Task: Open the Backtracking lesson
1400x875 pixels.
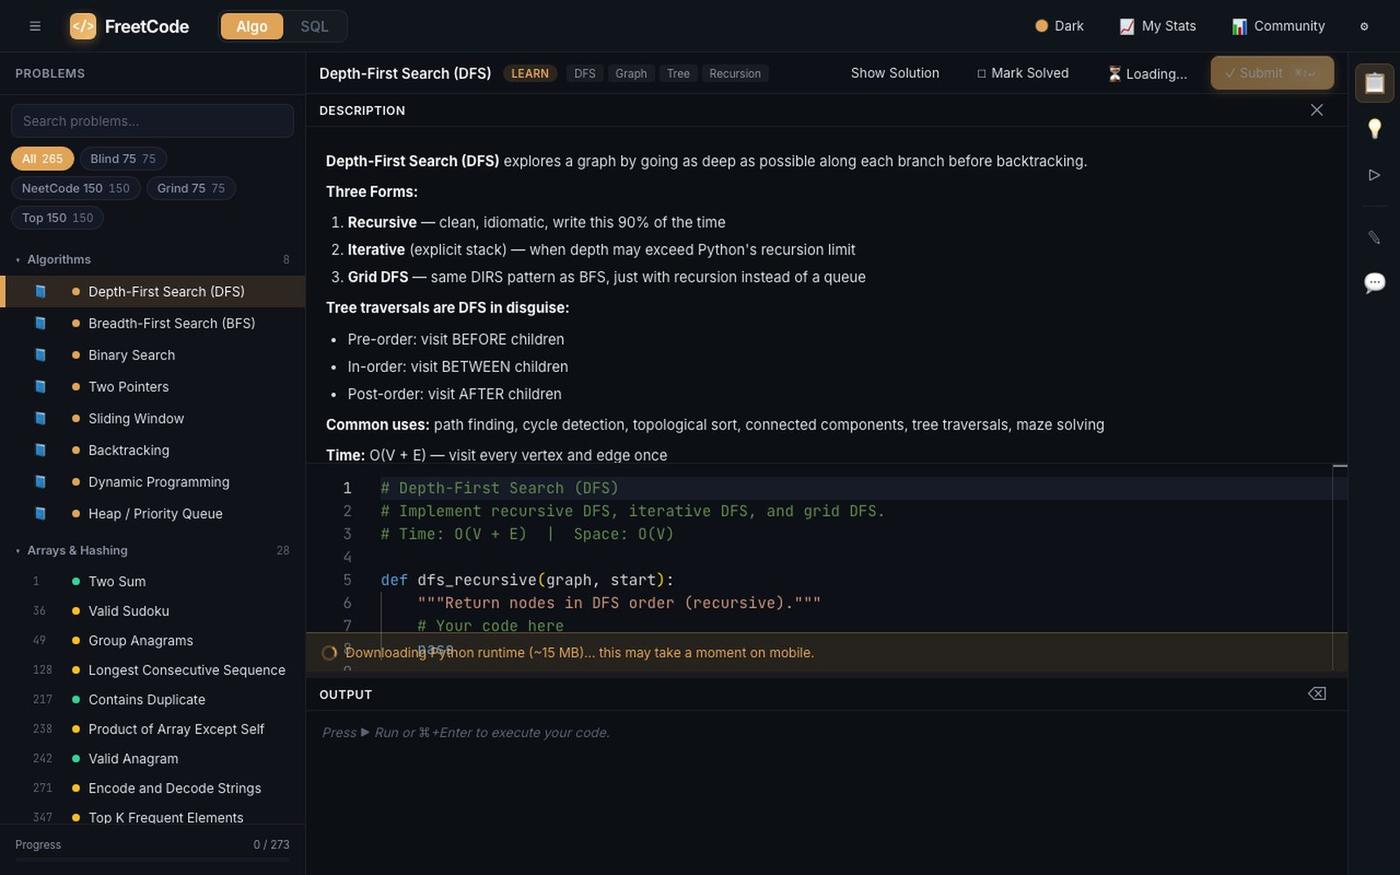Action: [152, 450]
